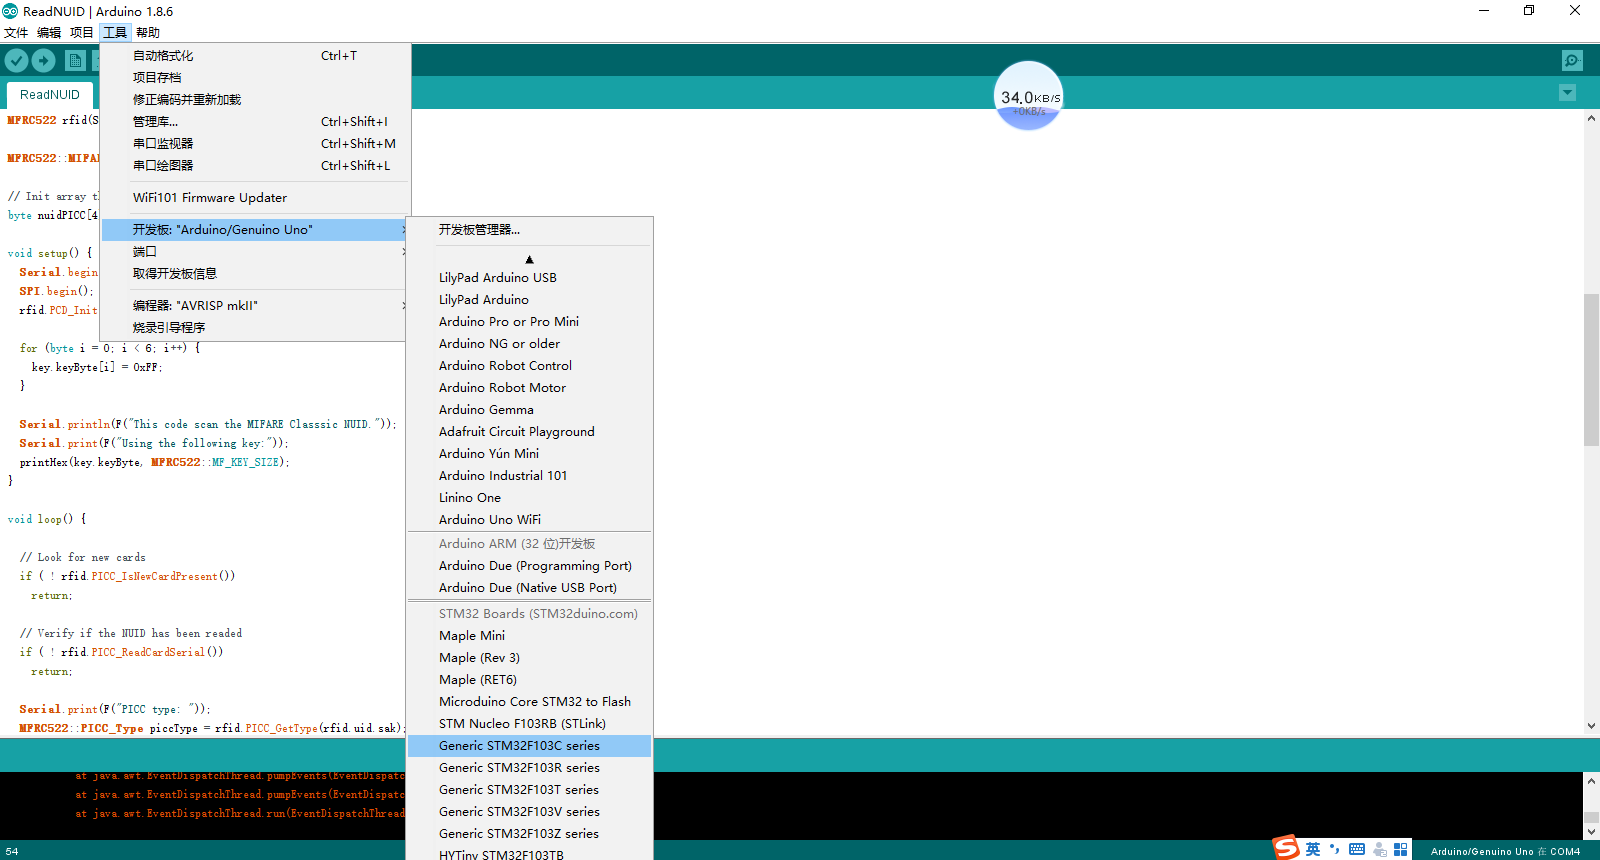Select Arduino Uno WiFi board
This screenshot has height=860, width=1600.
click(529, 520)
